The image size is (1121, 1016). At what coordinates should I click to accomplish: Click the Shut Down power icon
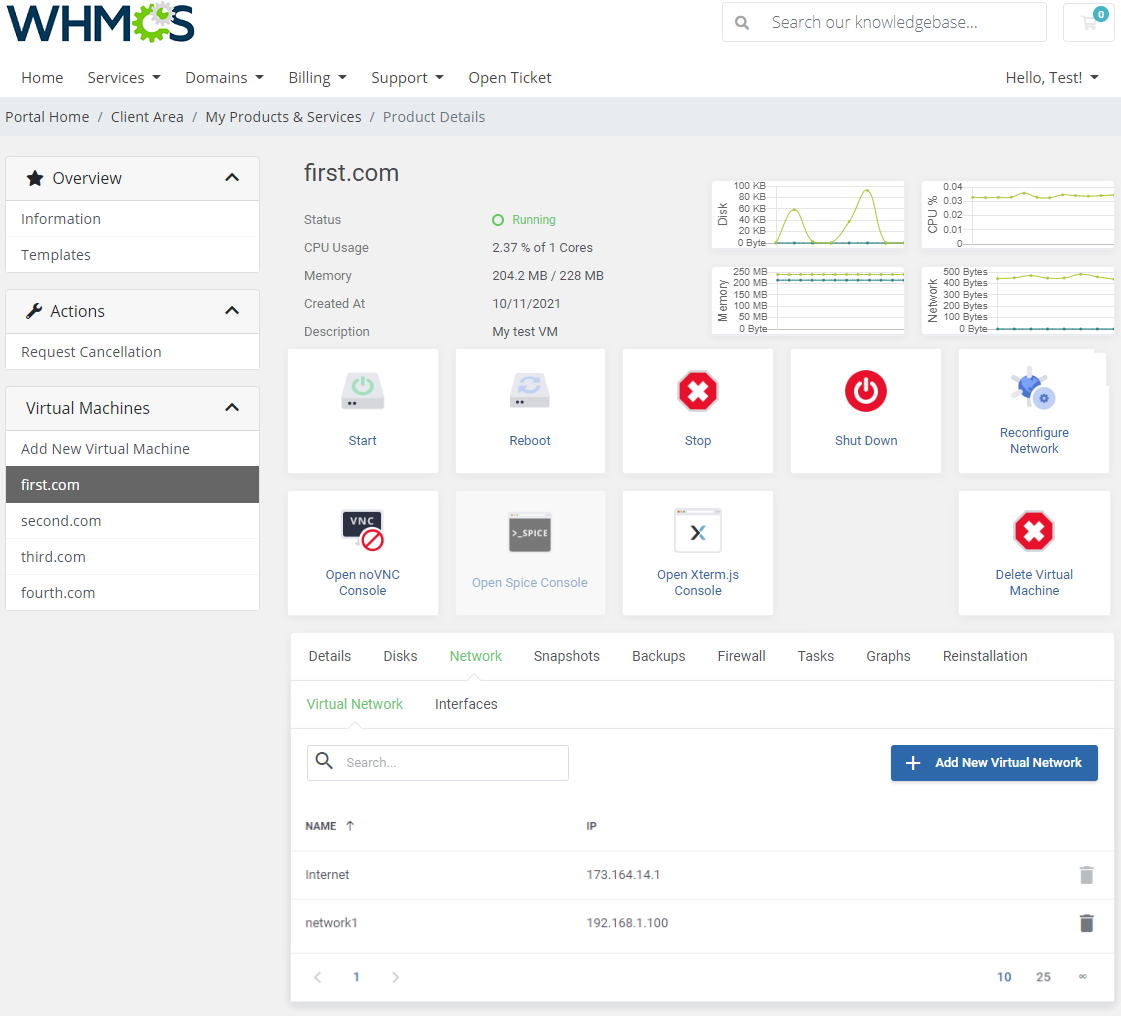coord(866,391)
